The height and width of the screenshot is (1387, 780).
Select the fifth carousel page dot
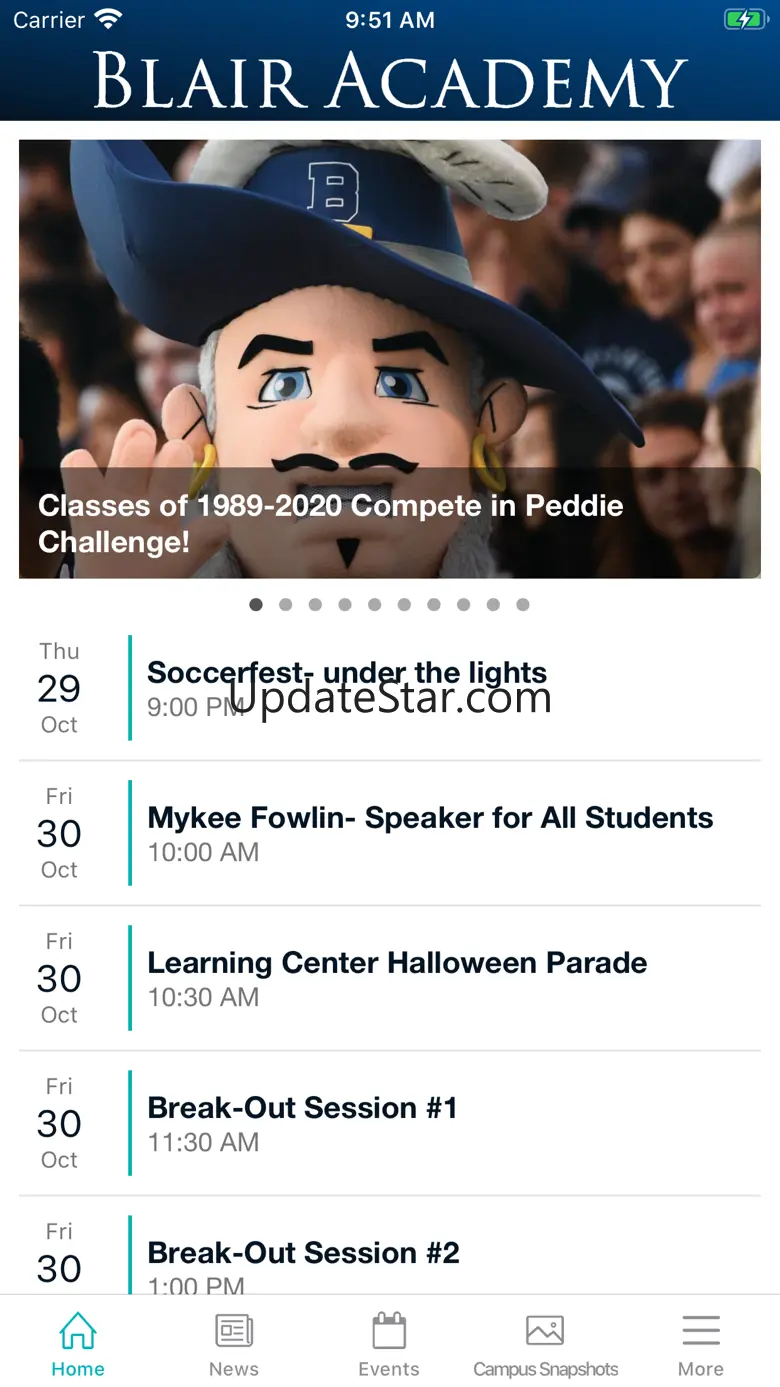375,605
